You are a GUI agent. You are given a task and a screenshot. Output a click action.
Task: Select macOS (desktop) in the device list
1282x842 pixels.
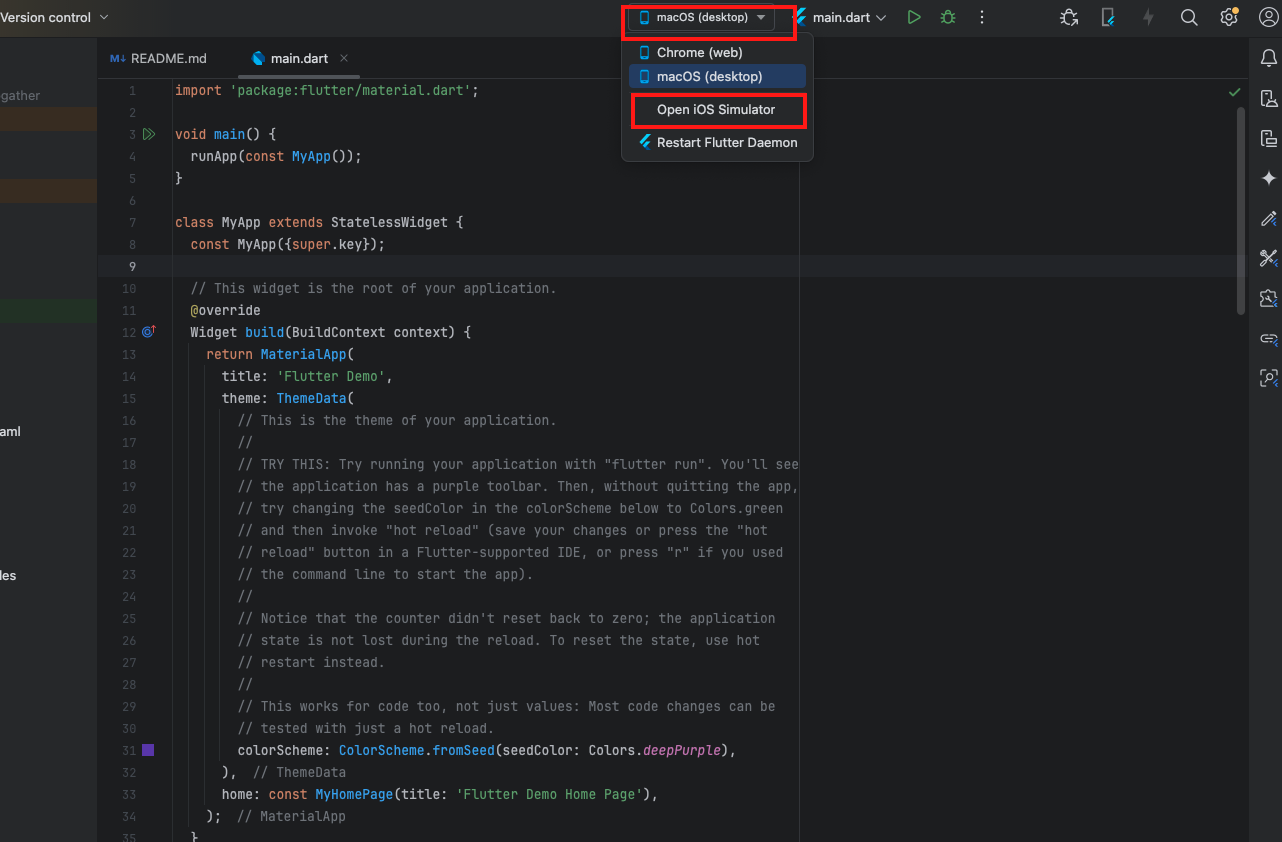[717, 76]
